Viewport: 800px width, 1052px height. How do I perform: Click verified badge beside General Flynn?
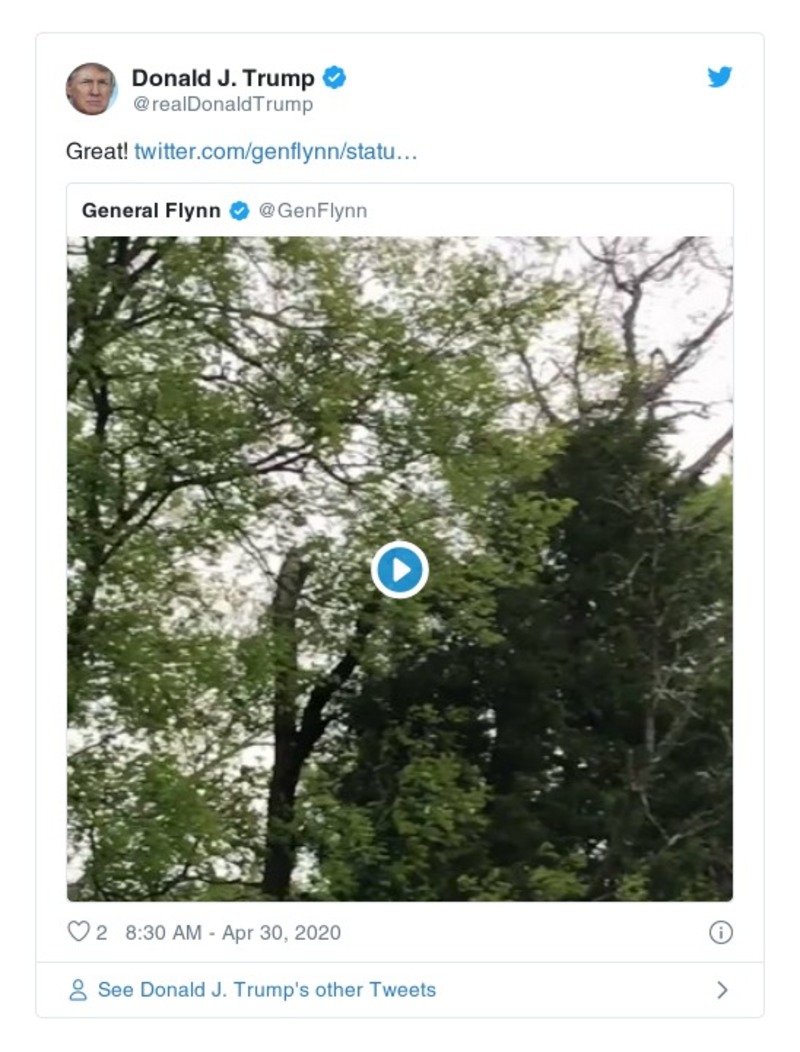click(x=239, y=210)
